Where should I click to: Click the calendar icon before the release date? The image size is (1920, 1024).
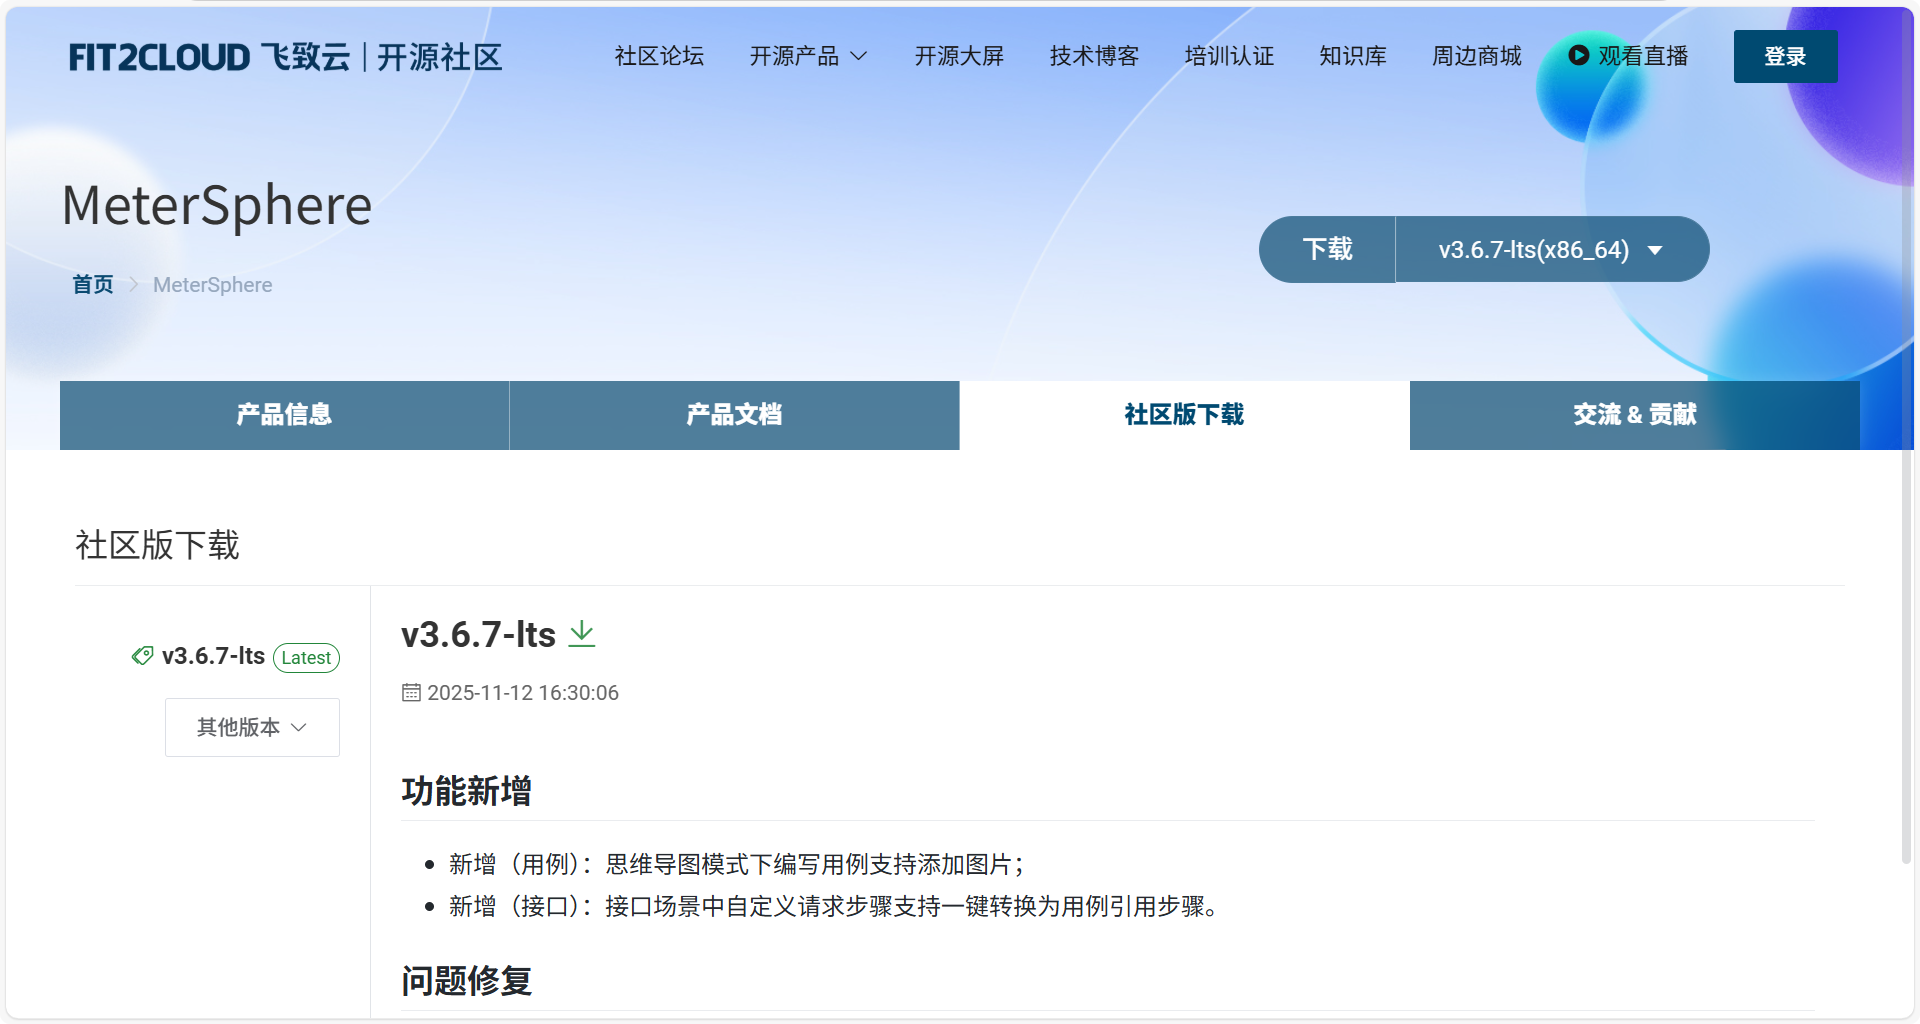tap(411, 692)
